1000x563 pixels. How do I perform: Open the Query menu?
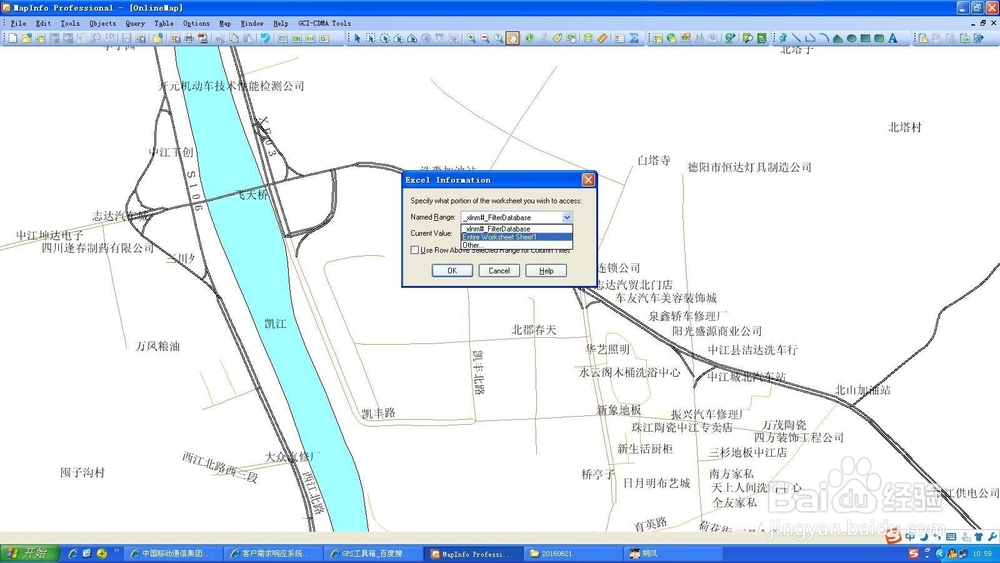135,23
